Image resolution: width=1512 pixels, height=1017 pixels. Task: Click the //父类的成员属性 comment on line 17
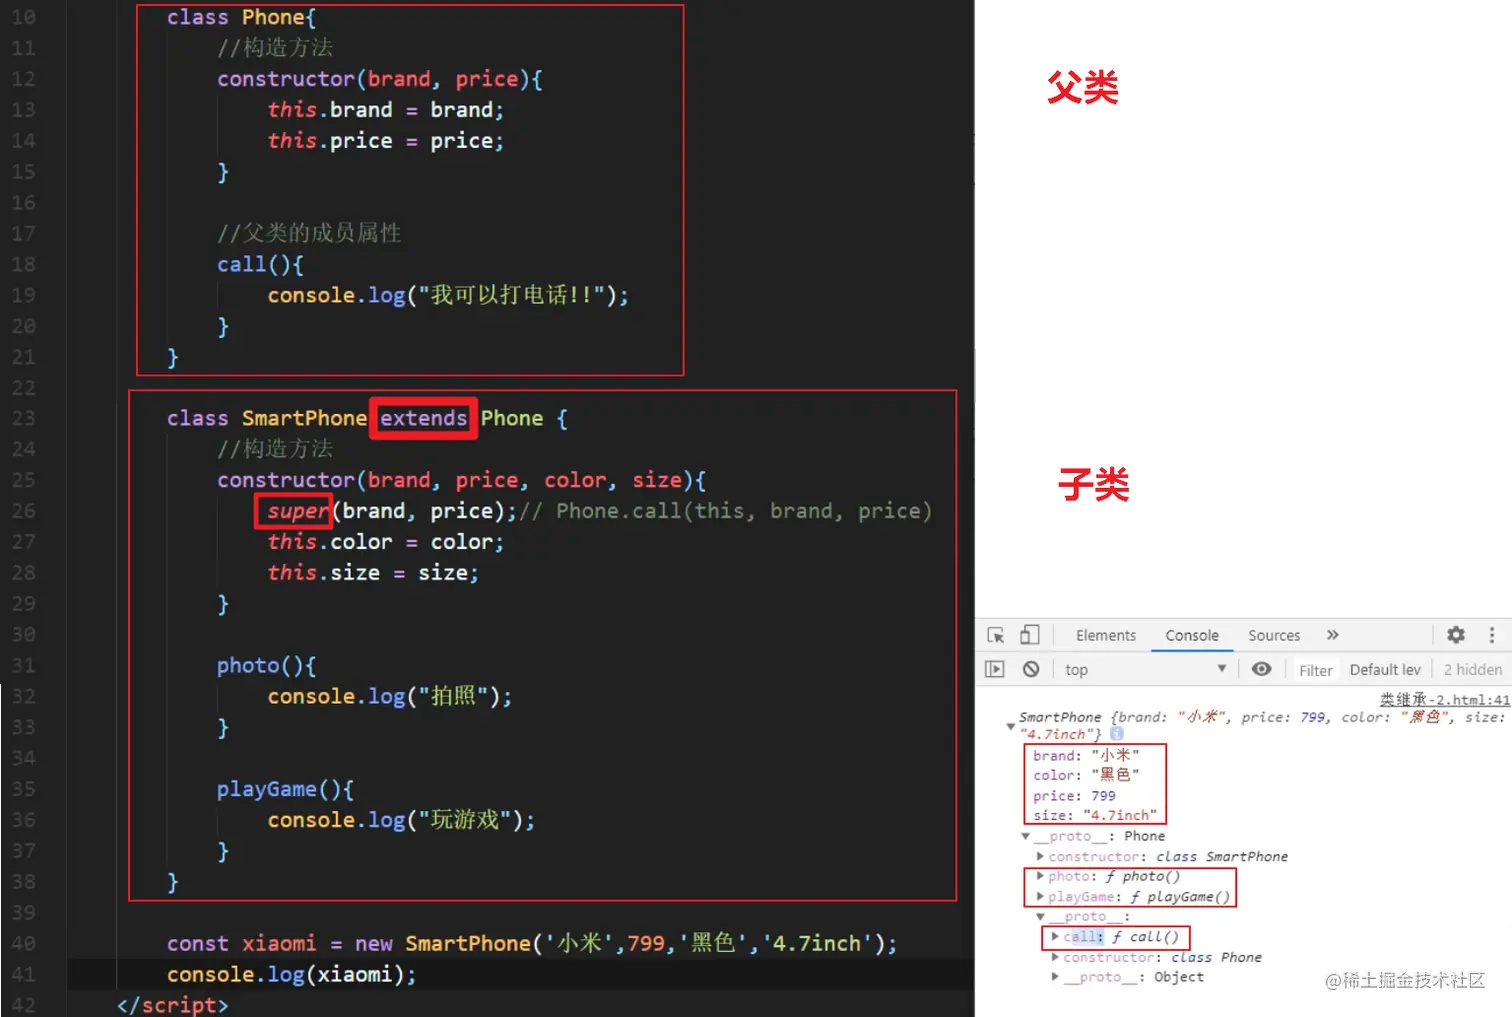tap(309, 233)
